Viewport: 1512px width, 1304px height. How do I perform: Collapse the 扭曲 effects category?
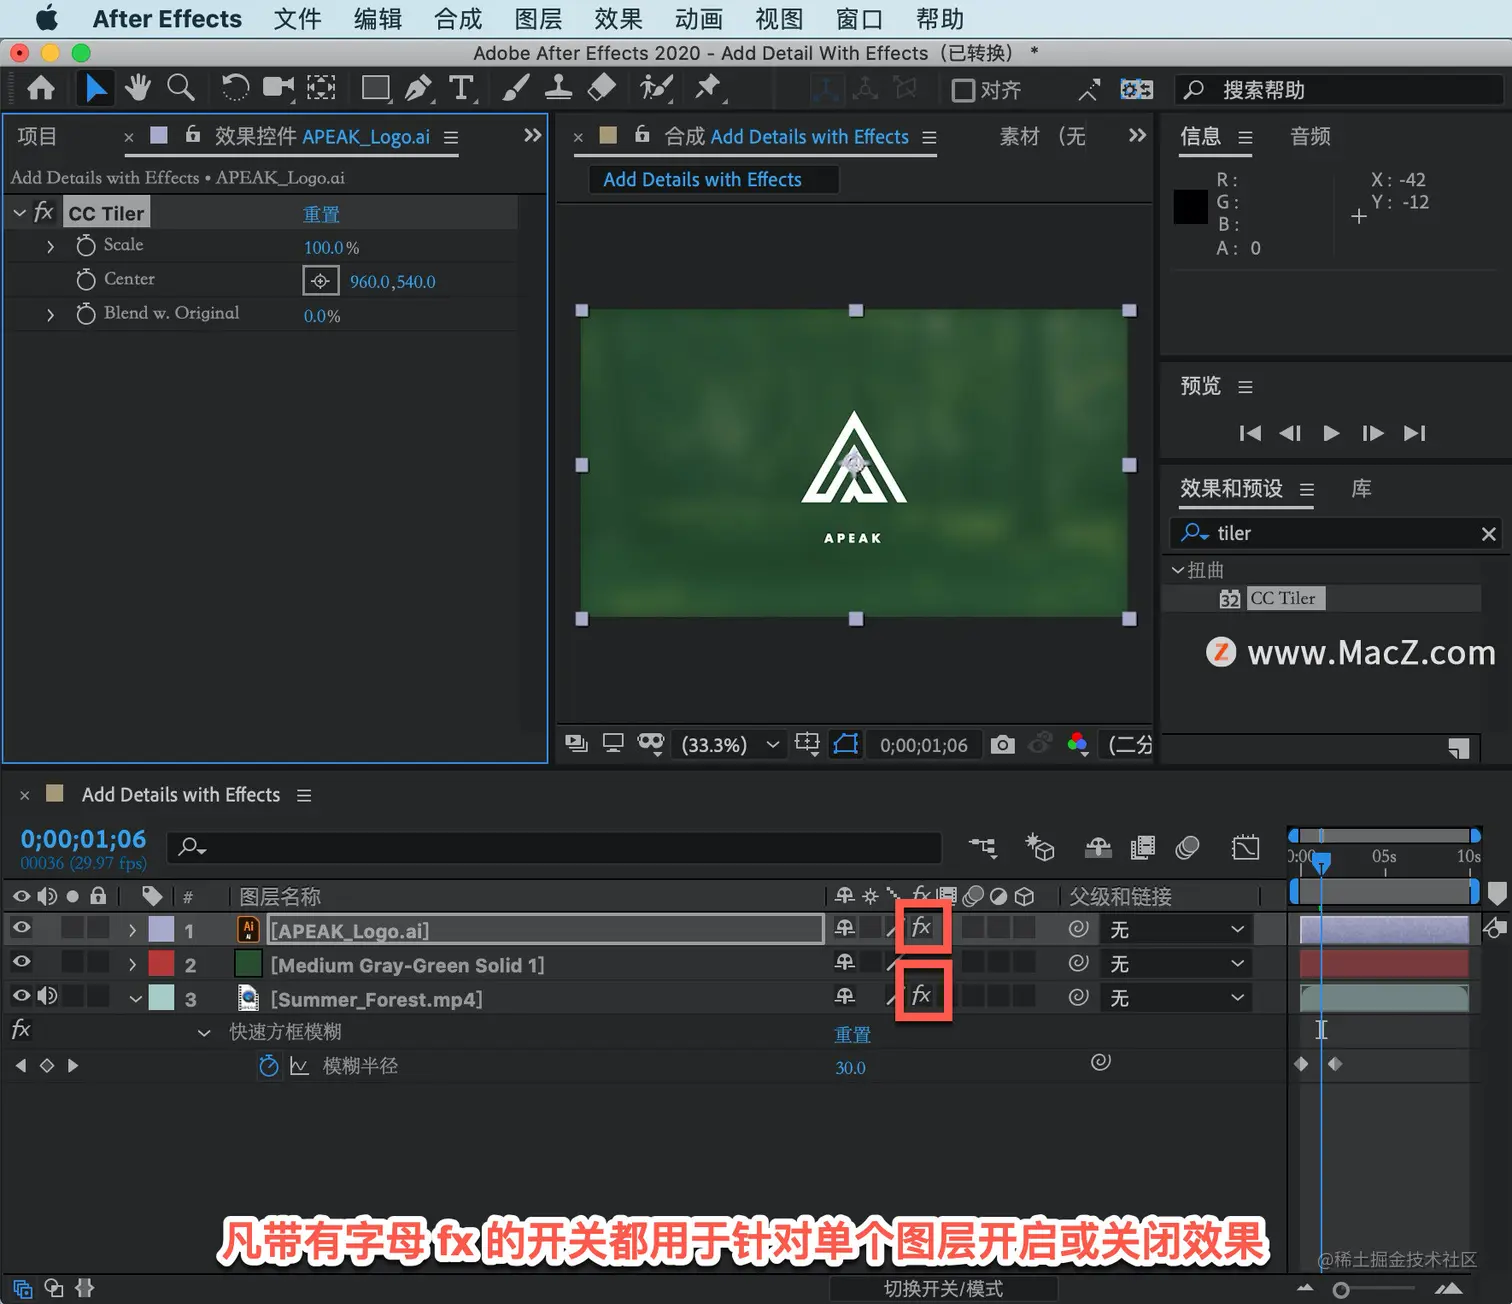tap(1177, 570)
